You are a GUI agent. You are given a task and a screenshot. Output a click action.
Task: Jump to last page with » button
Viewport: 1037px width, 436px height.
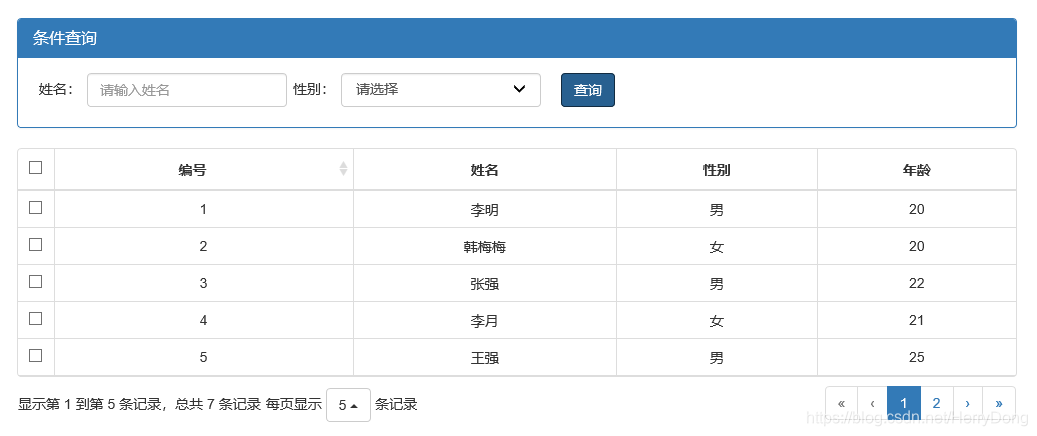tap(999, 404)
